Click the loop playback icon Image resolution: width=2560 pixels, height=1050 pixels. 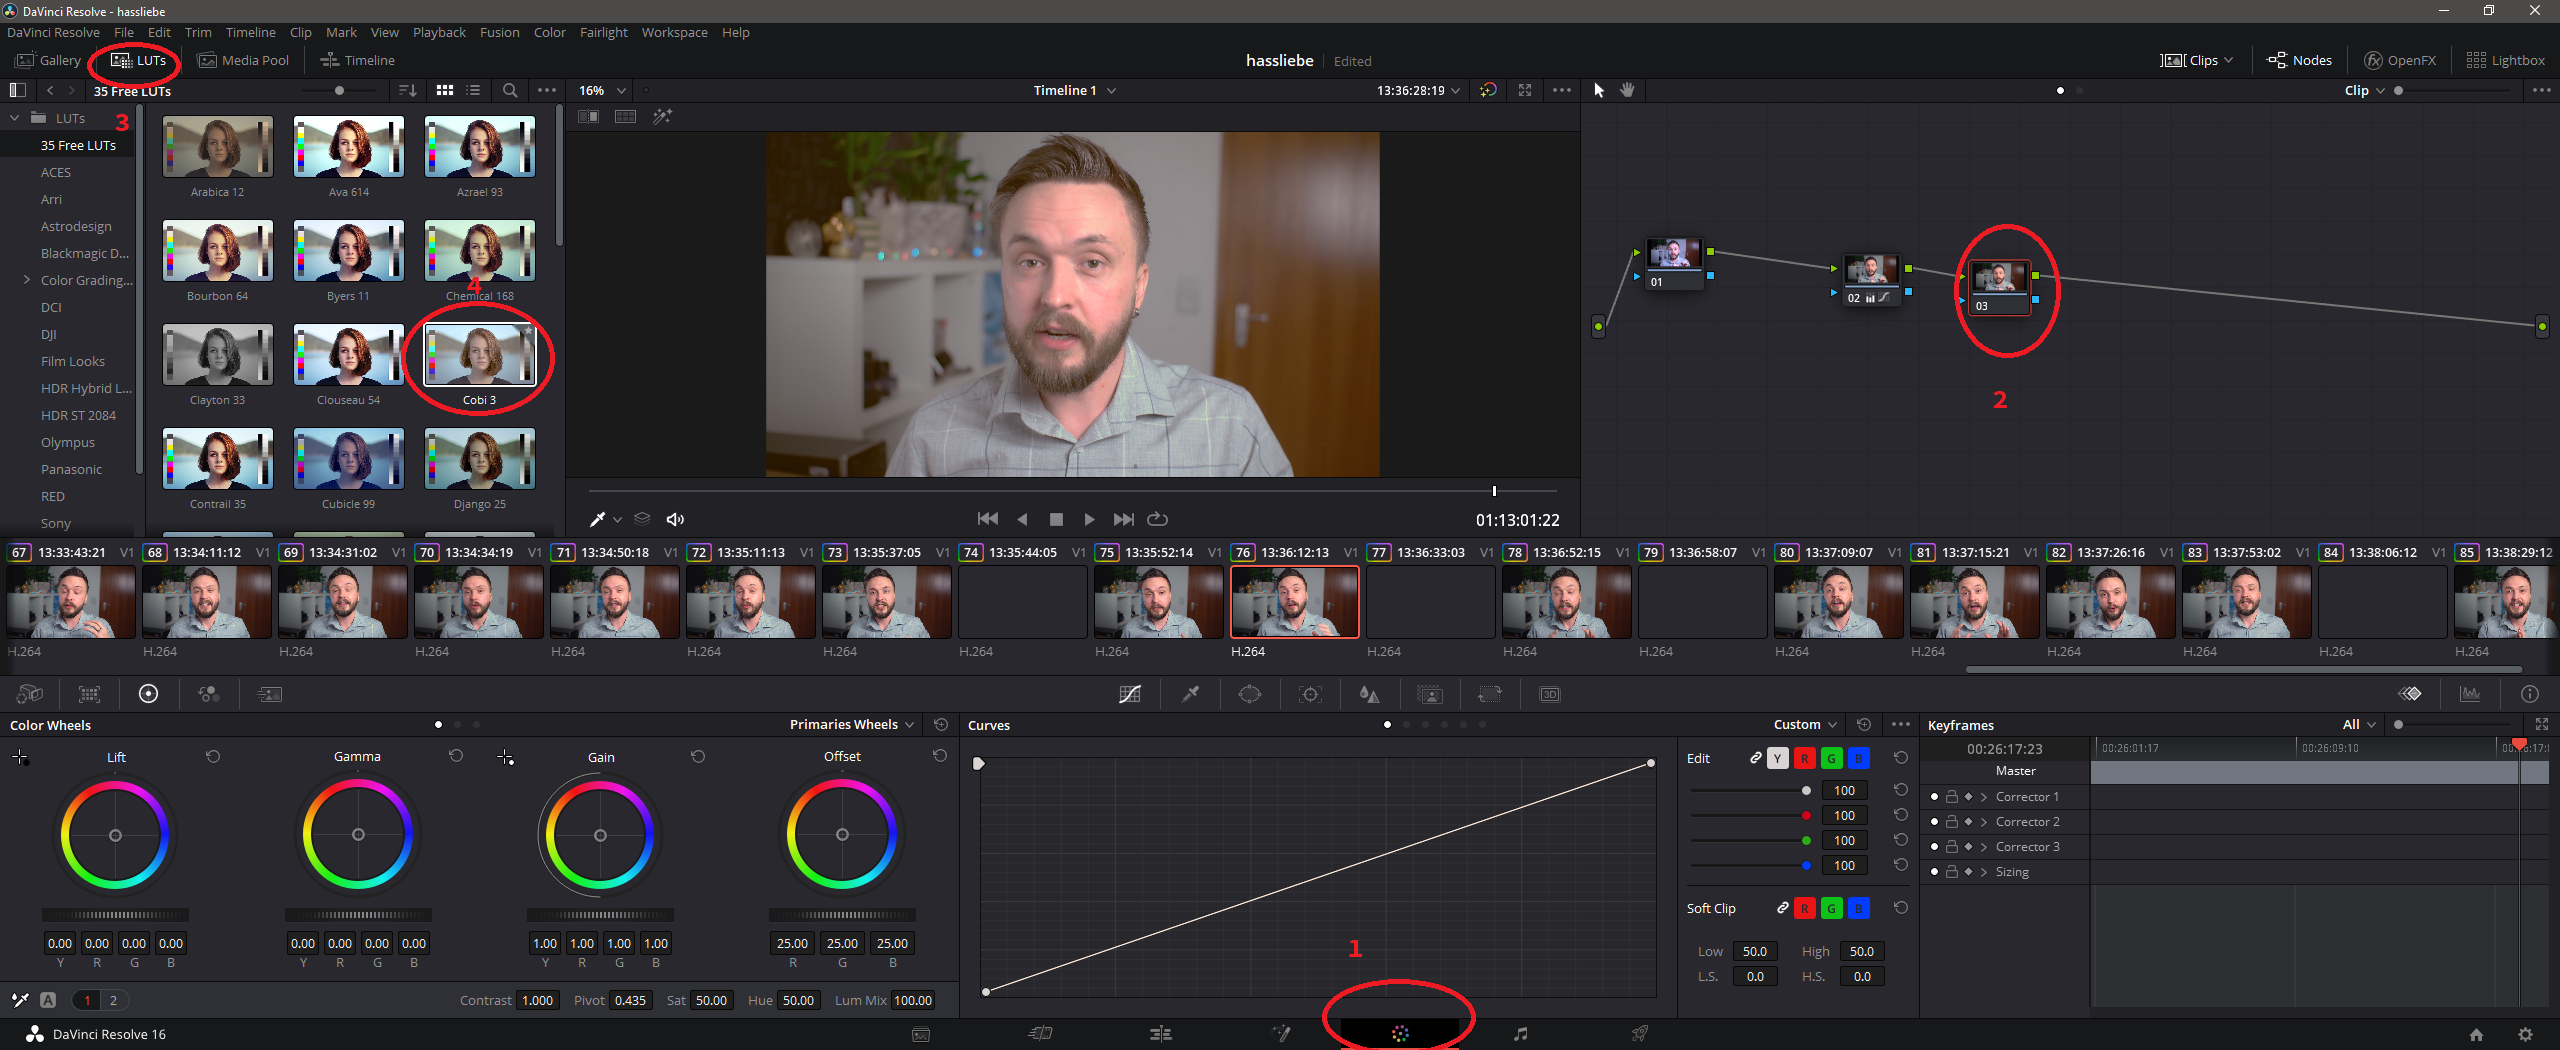click(1157, 519)
